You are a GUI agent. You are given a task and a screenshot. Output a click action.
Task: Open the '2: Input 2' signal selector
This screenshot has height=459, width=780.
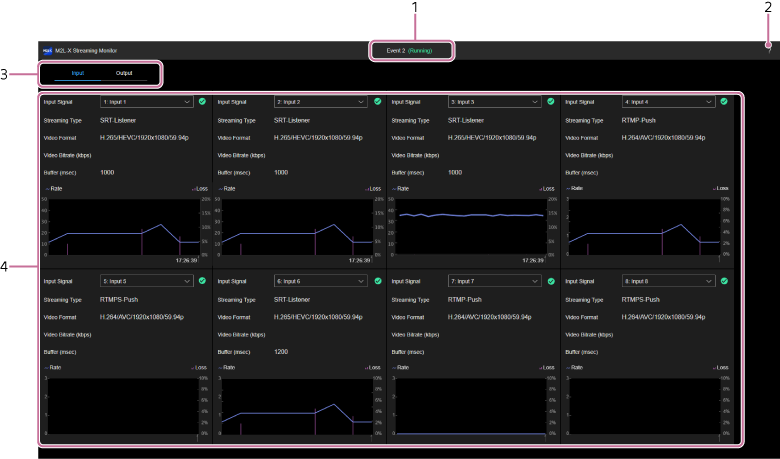tap(320, 101)
